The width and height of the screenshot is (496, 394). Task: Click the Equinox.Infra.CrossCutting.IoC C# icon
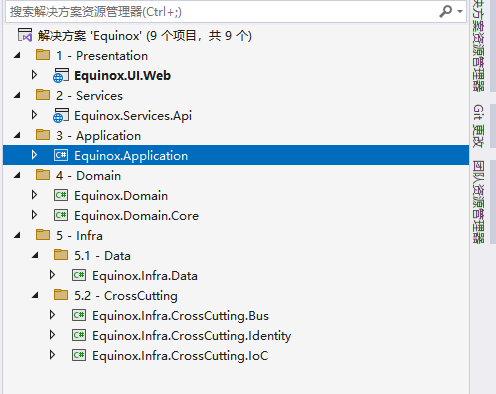click(79, 355)
